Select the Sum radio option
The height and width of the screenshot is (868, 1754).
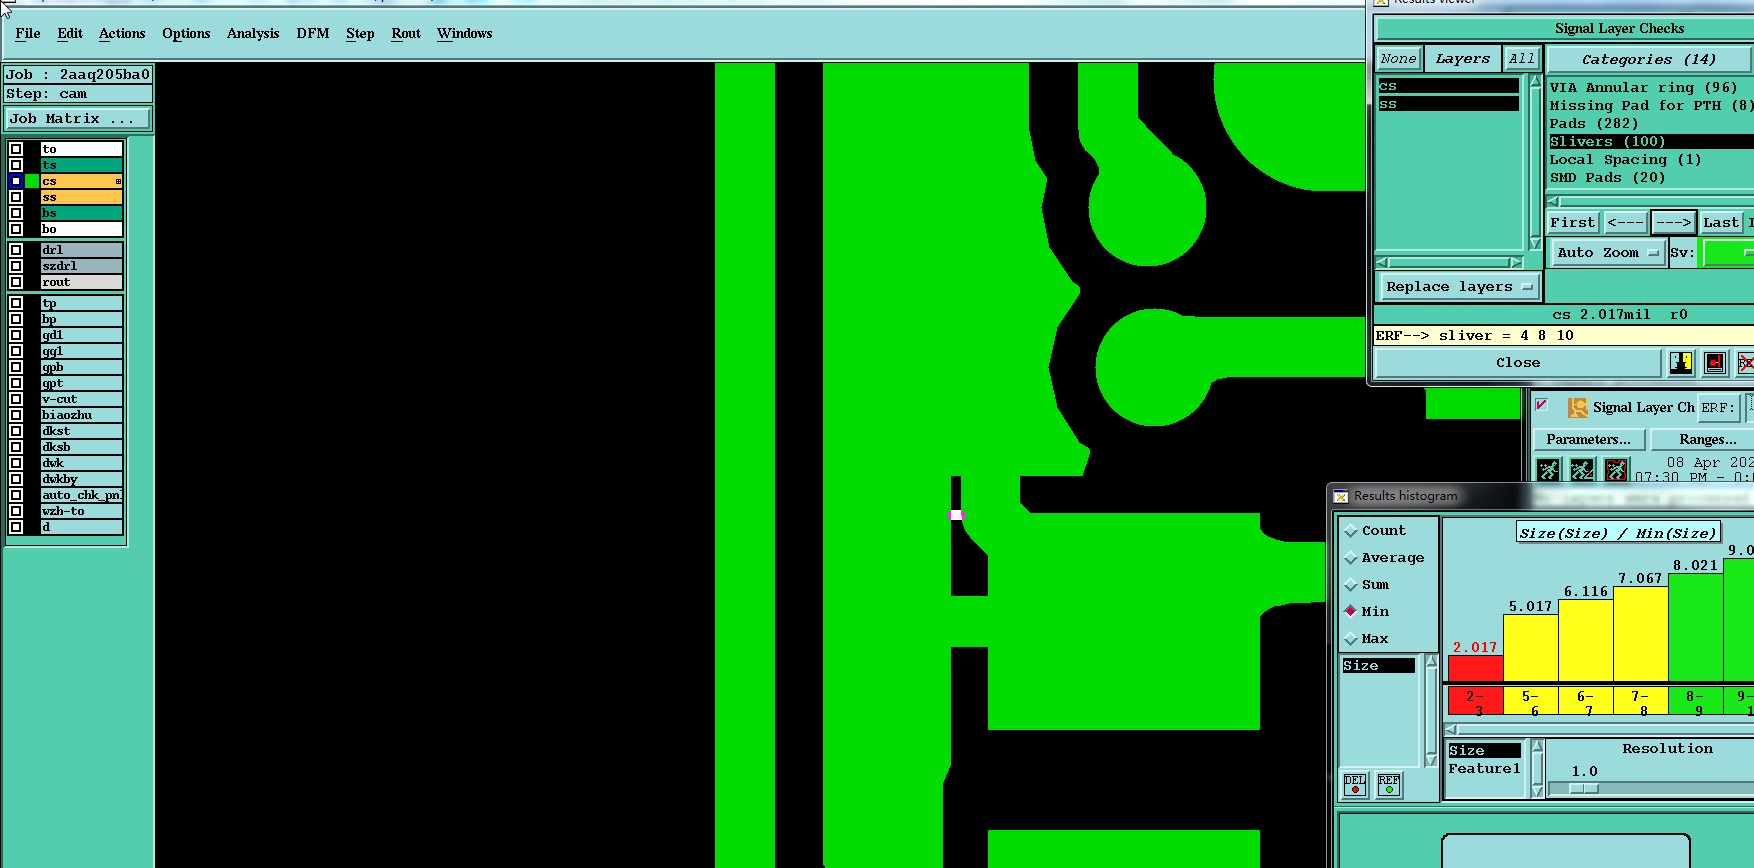1351,585
